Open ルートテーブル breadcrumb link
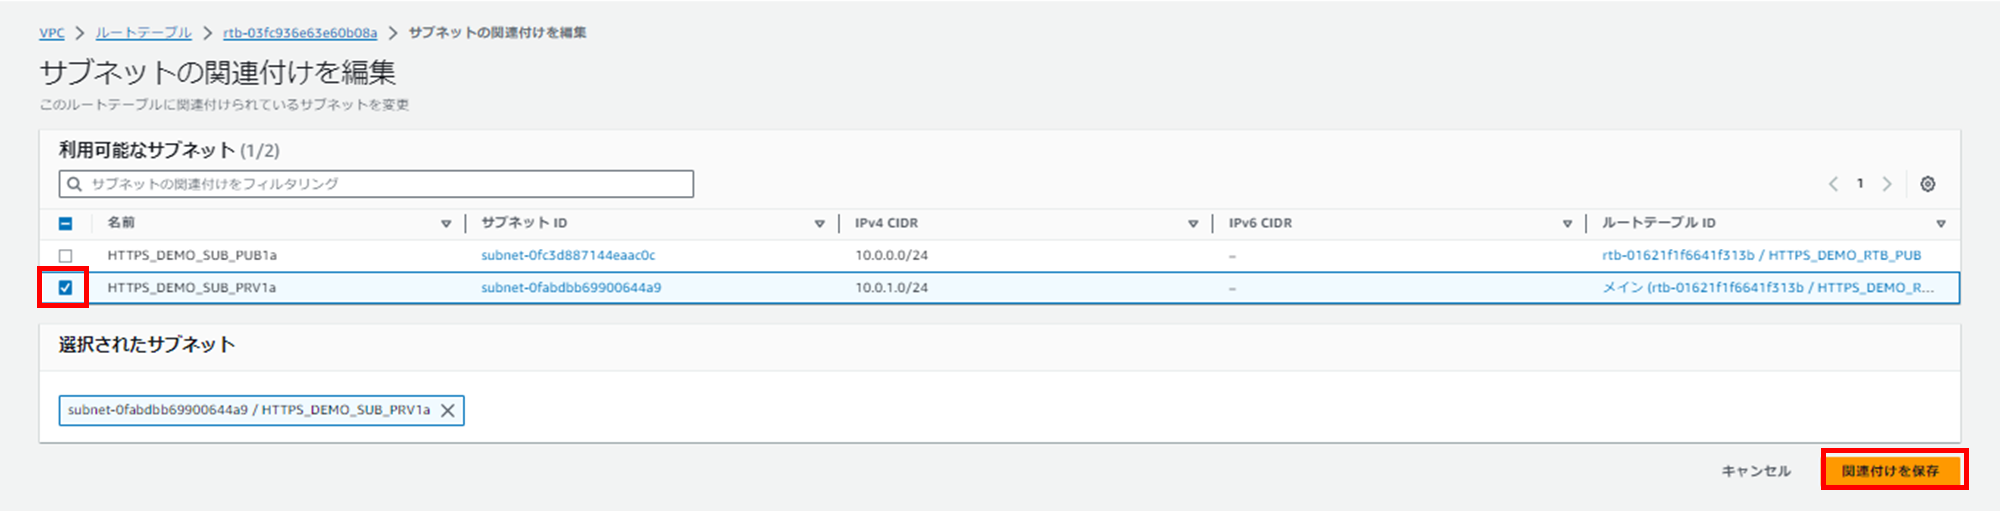This screenshot has width=2000, height=511. [144, 33]
